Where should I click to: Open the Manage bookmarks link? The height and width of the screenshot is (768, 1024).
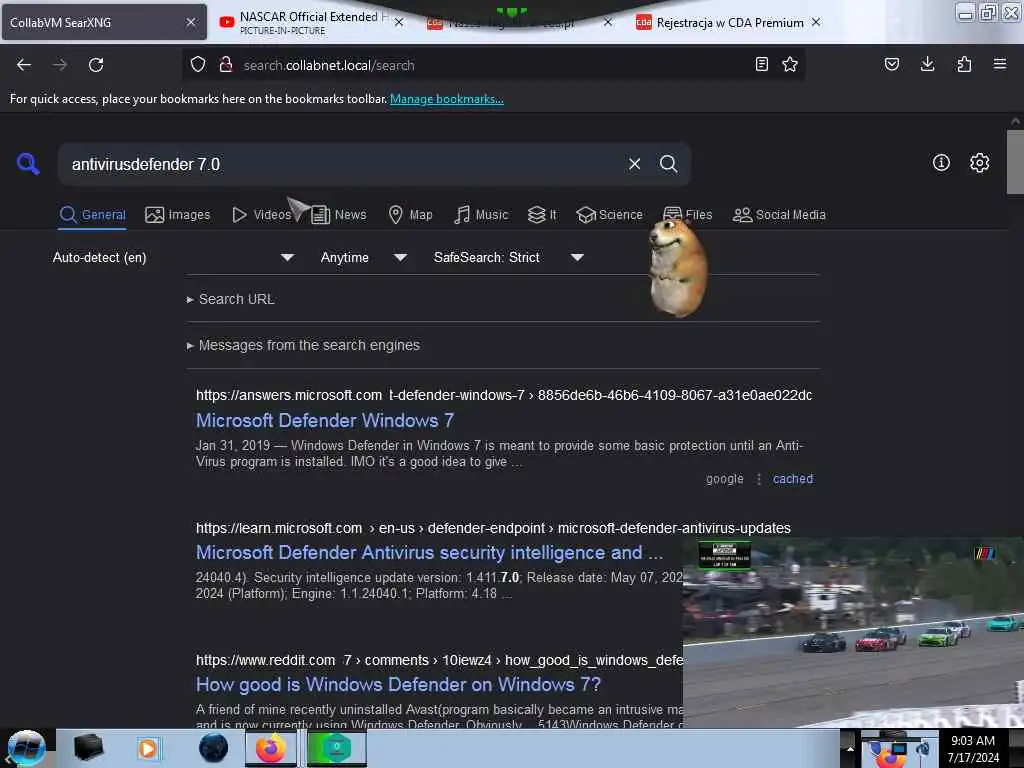click(x=447, y=99)
